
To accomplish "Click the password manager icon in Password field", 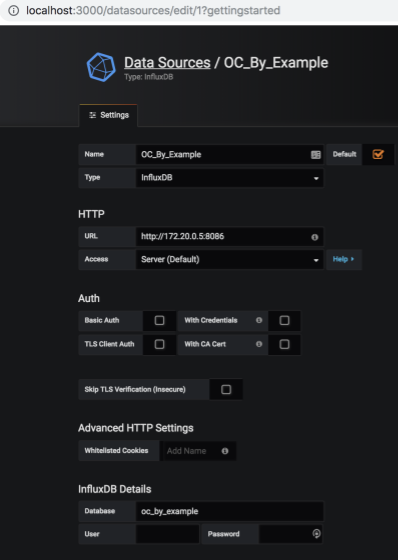I will click(x=316, y=534).
